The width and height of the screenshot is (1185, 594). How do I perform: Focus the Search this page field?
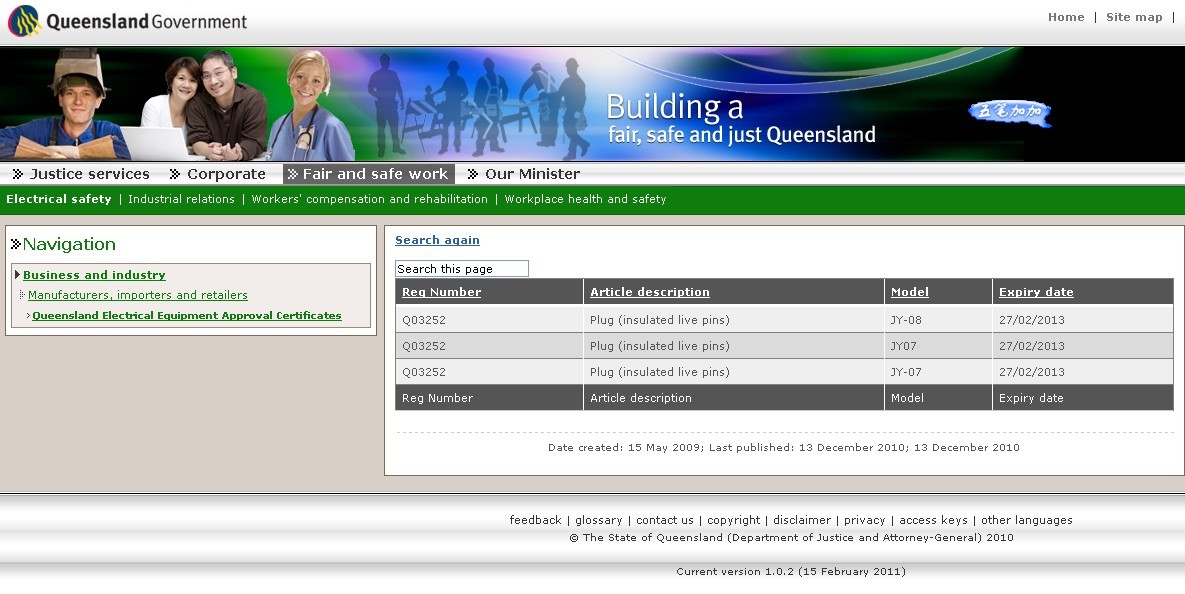tap(461, 269)
